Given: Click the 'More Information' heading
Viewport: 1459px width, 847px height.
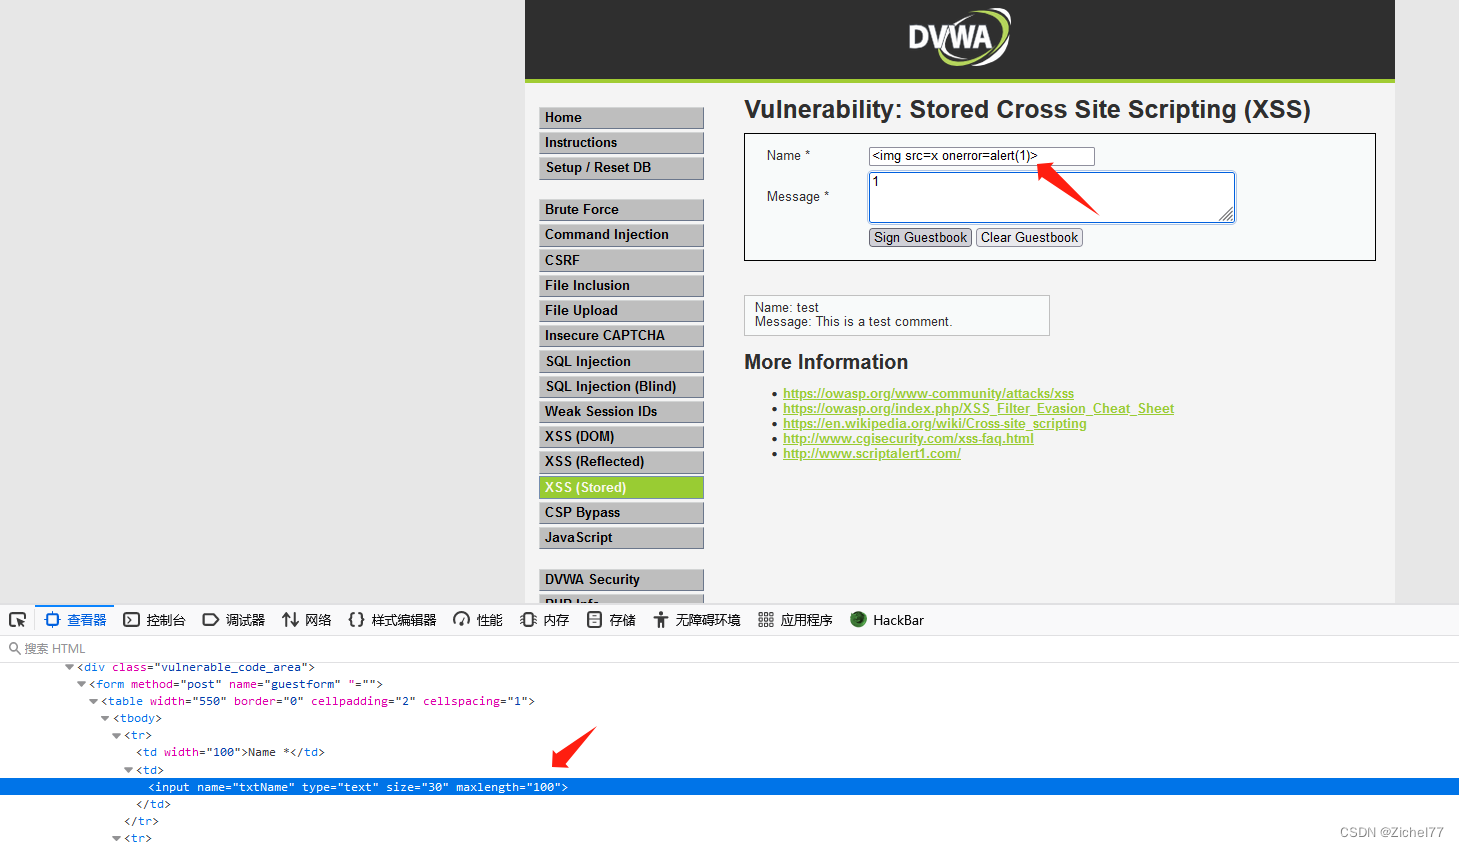Looking at the screenshot, I should click(x=826, y=362).
